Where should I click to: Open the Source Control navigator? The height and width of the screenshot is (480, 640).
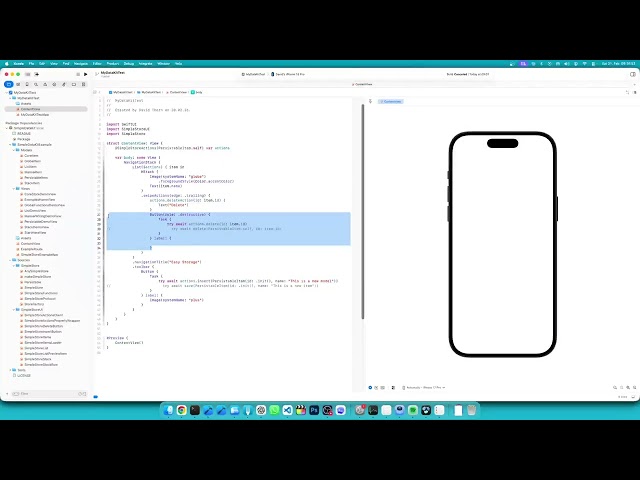pyautogui.click(x=18, y=84)
